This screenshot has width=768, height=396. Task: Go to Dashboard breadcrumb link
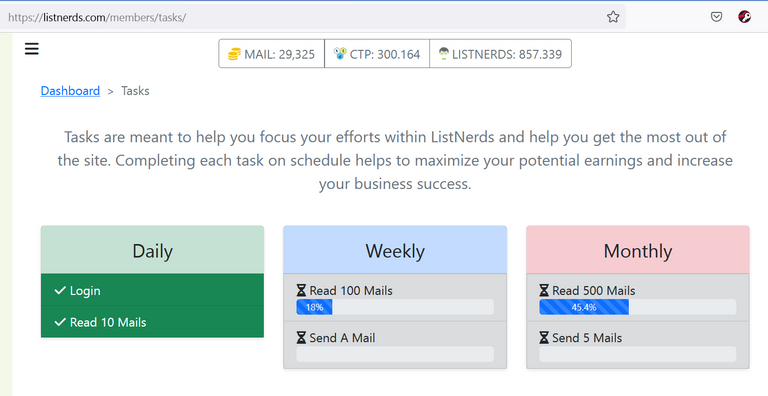pos(70,91)
